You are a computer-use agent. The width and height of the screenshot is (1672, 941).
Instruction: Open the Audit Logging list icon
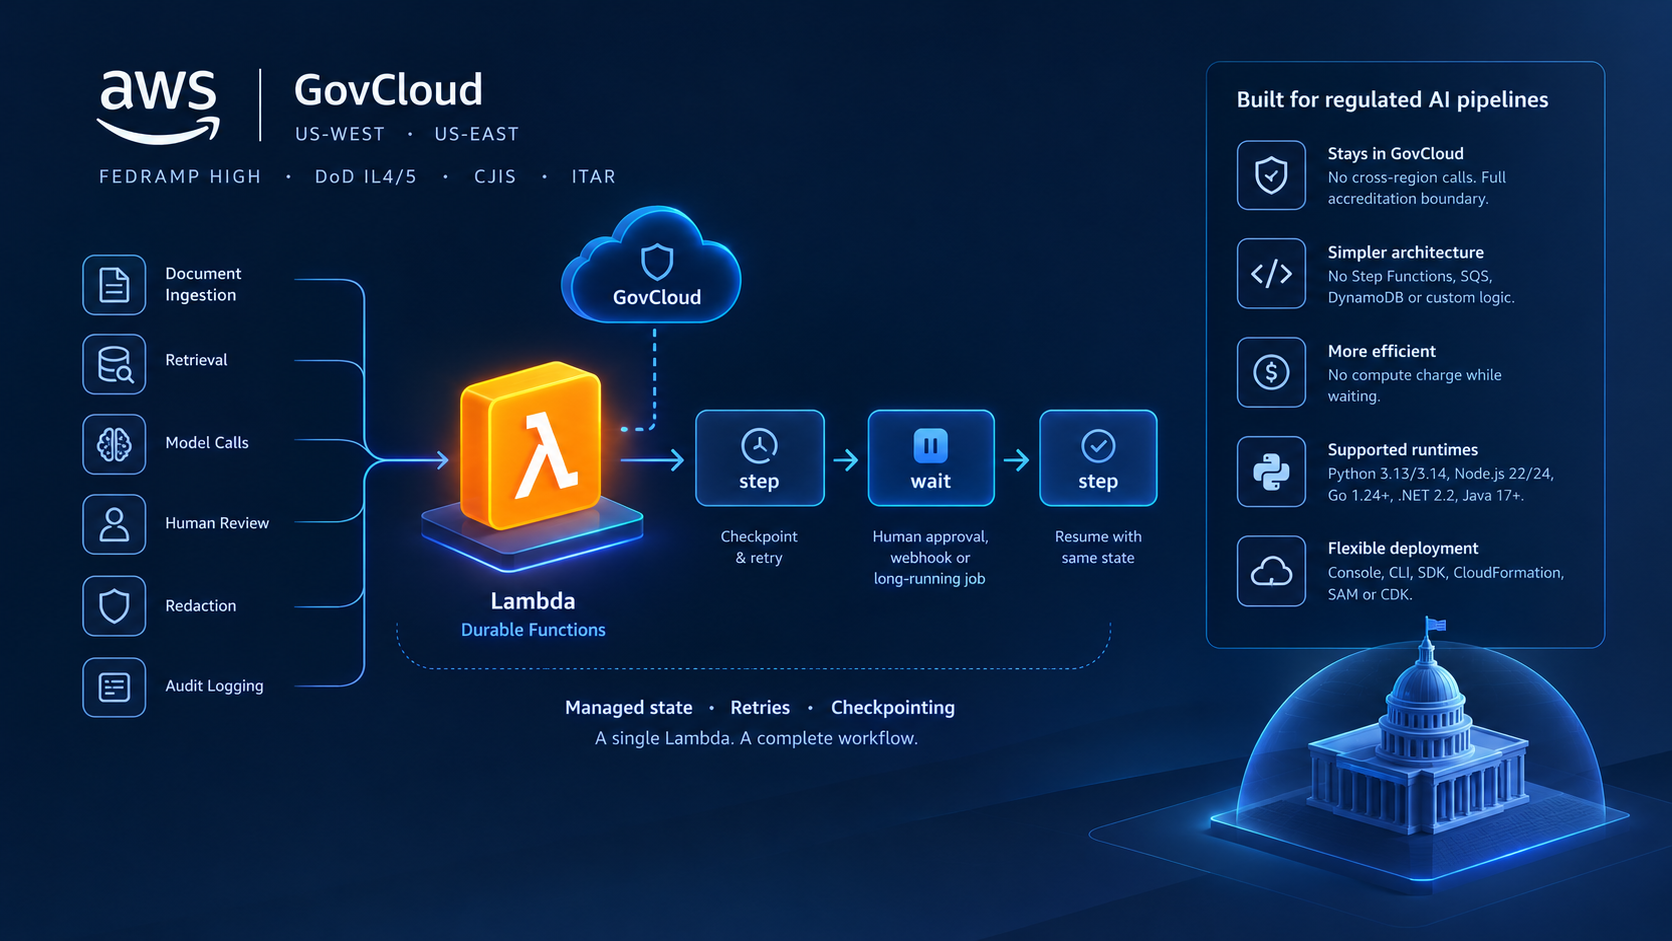[x=114, y=687]
